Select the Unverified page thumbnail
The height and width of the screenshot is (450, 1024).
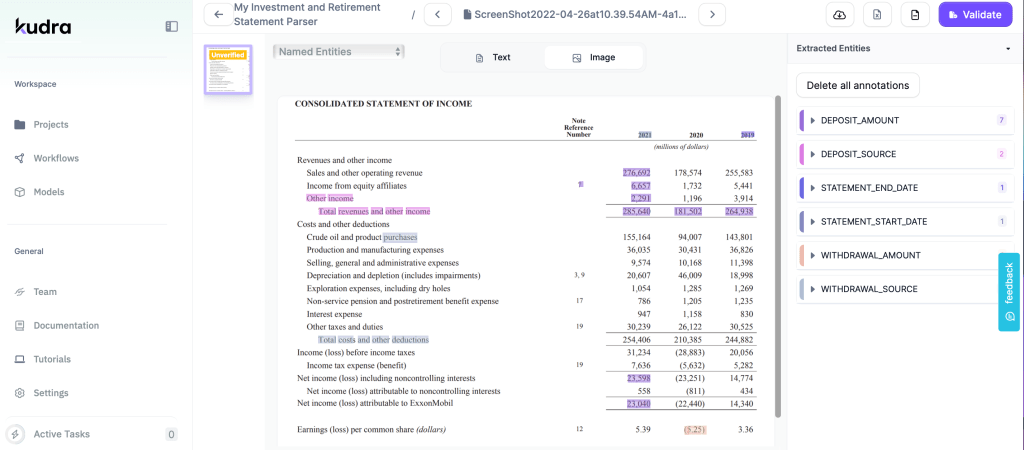point(228,70)
